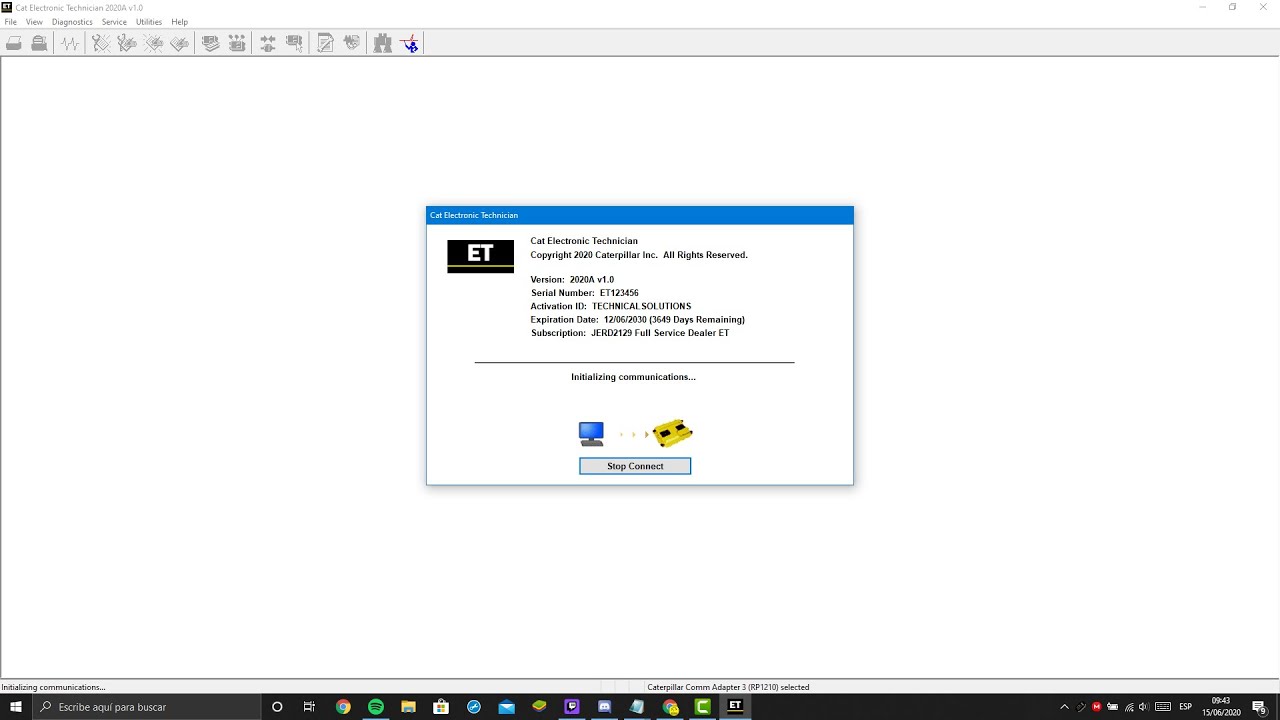Open Logged Diagnostic Codes toolbar icon

coord(127,43)
